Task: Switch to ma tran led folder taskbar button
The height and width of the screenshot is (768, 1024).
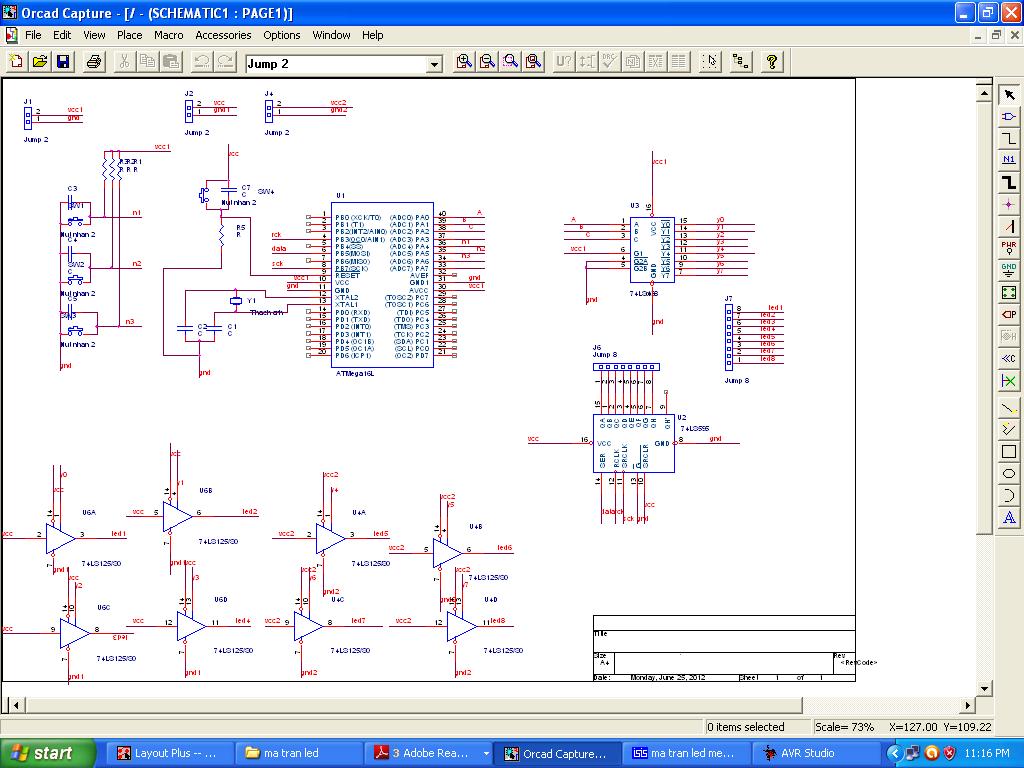Action: (297, 753)
